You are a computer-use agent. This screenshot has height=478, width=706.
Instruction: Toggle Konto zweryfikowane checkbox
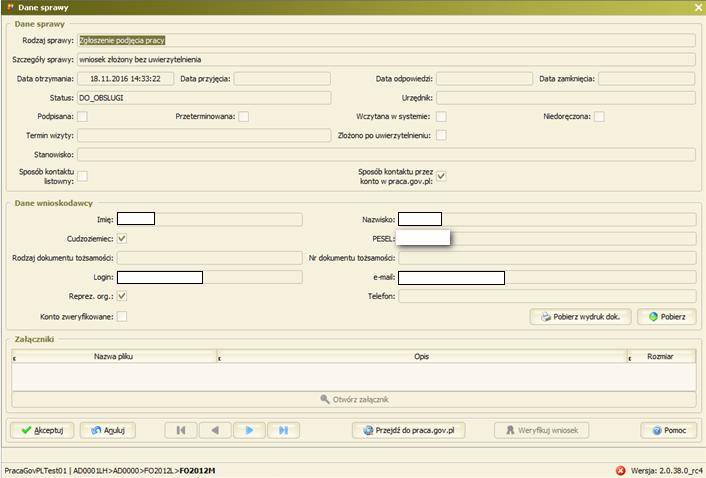point(122,317)
